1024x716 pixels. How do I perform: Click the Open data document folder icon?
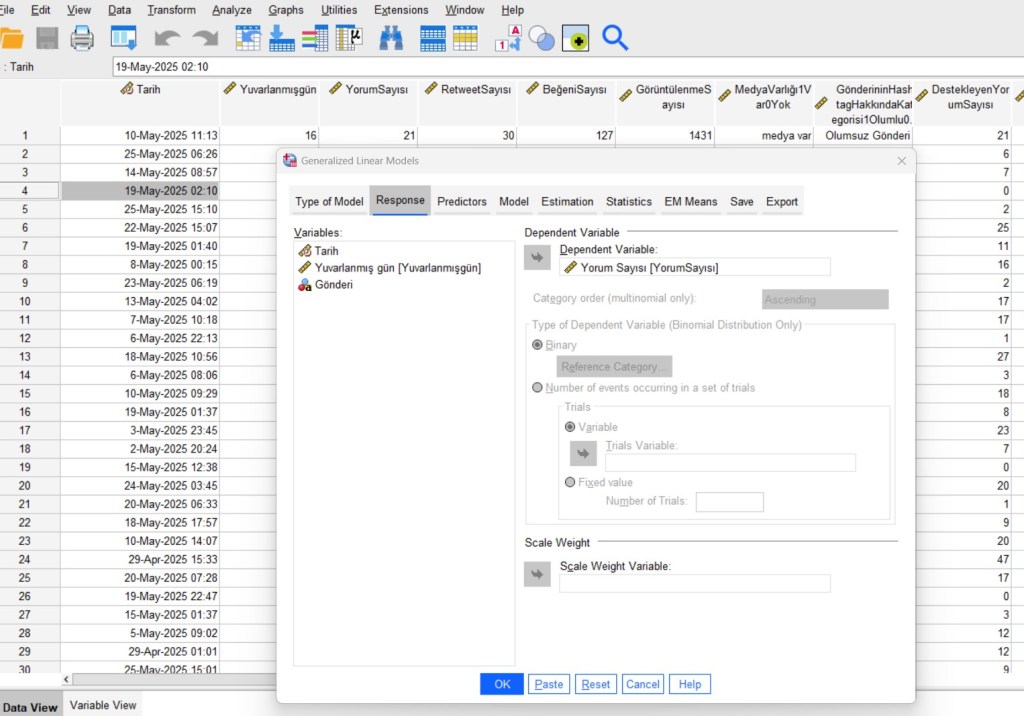(x=11, y=38)
